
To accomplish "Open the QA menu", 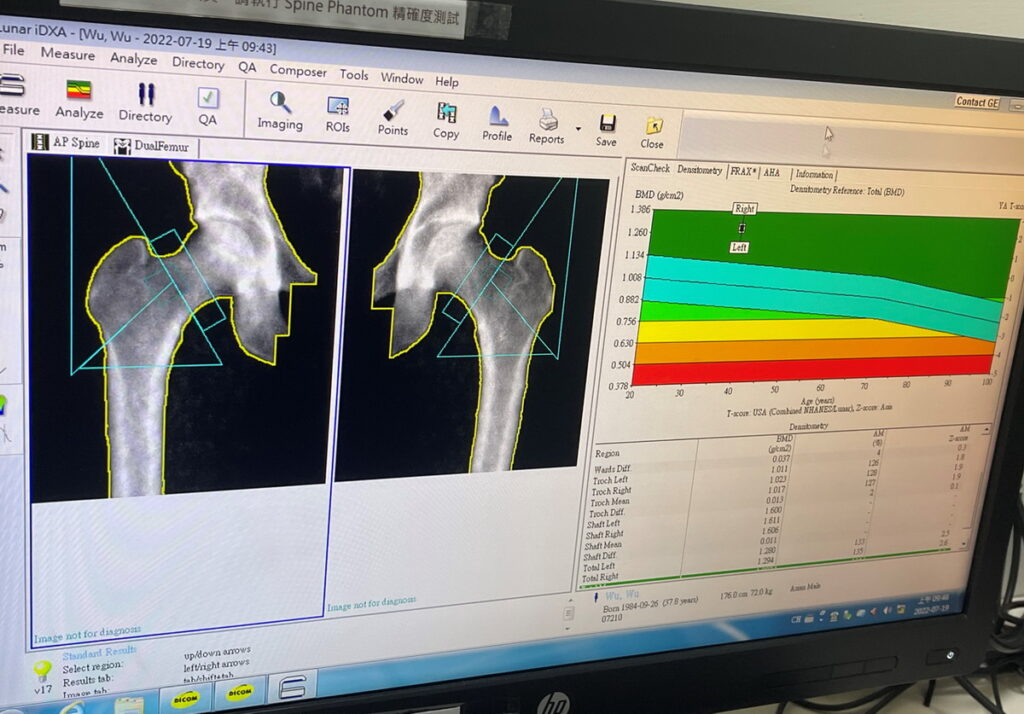I will [x=247, y=67].
